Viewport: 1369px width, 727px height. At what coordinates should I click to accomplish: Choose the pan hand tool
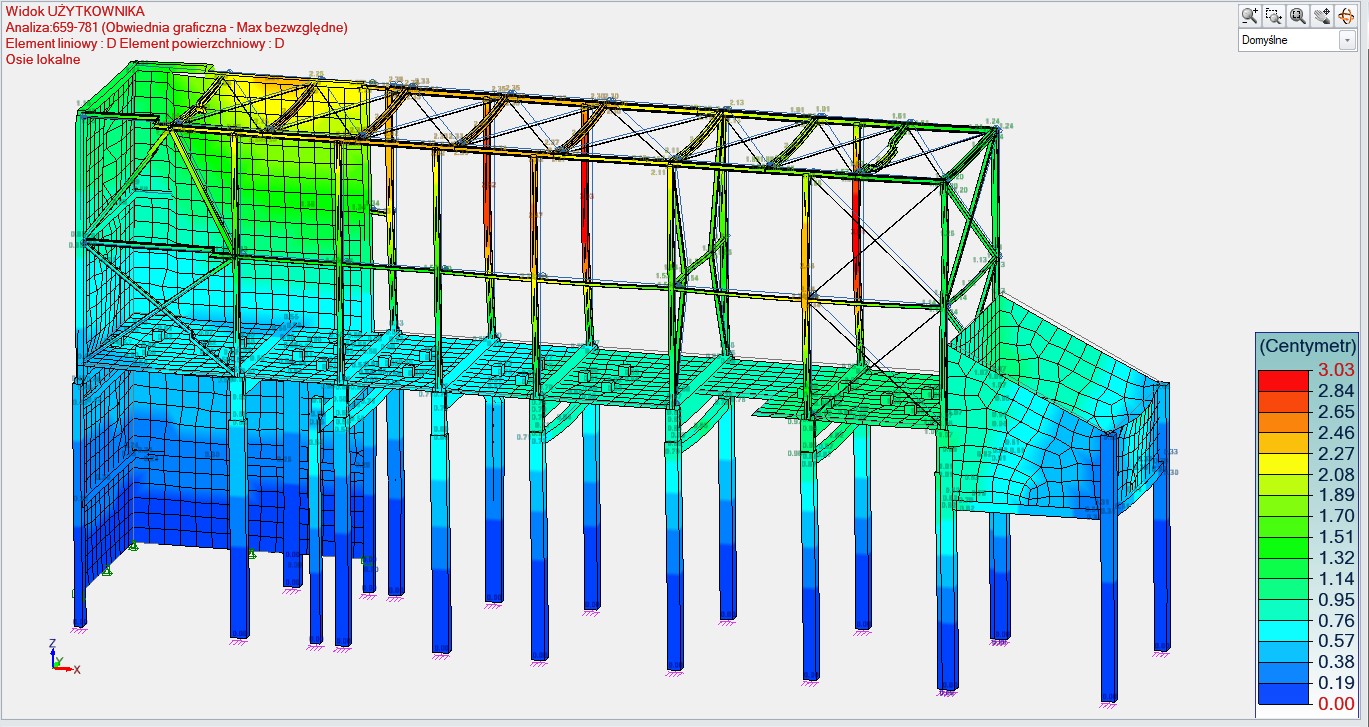(x=1322, y=15)
